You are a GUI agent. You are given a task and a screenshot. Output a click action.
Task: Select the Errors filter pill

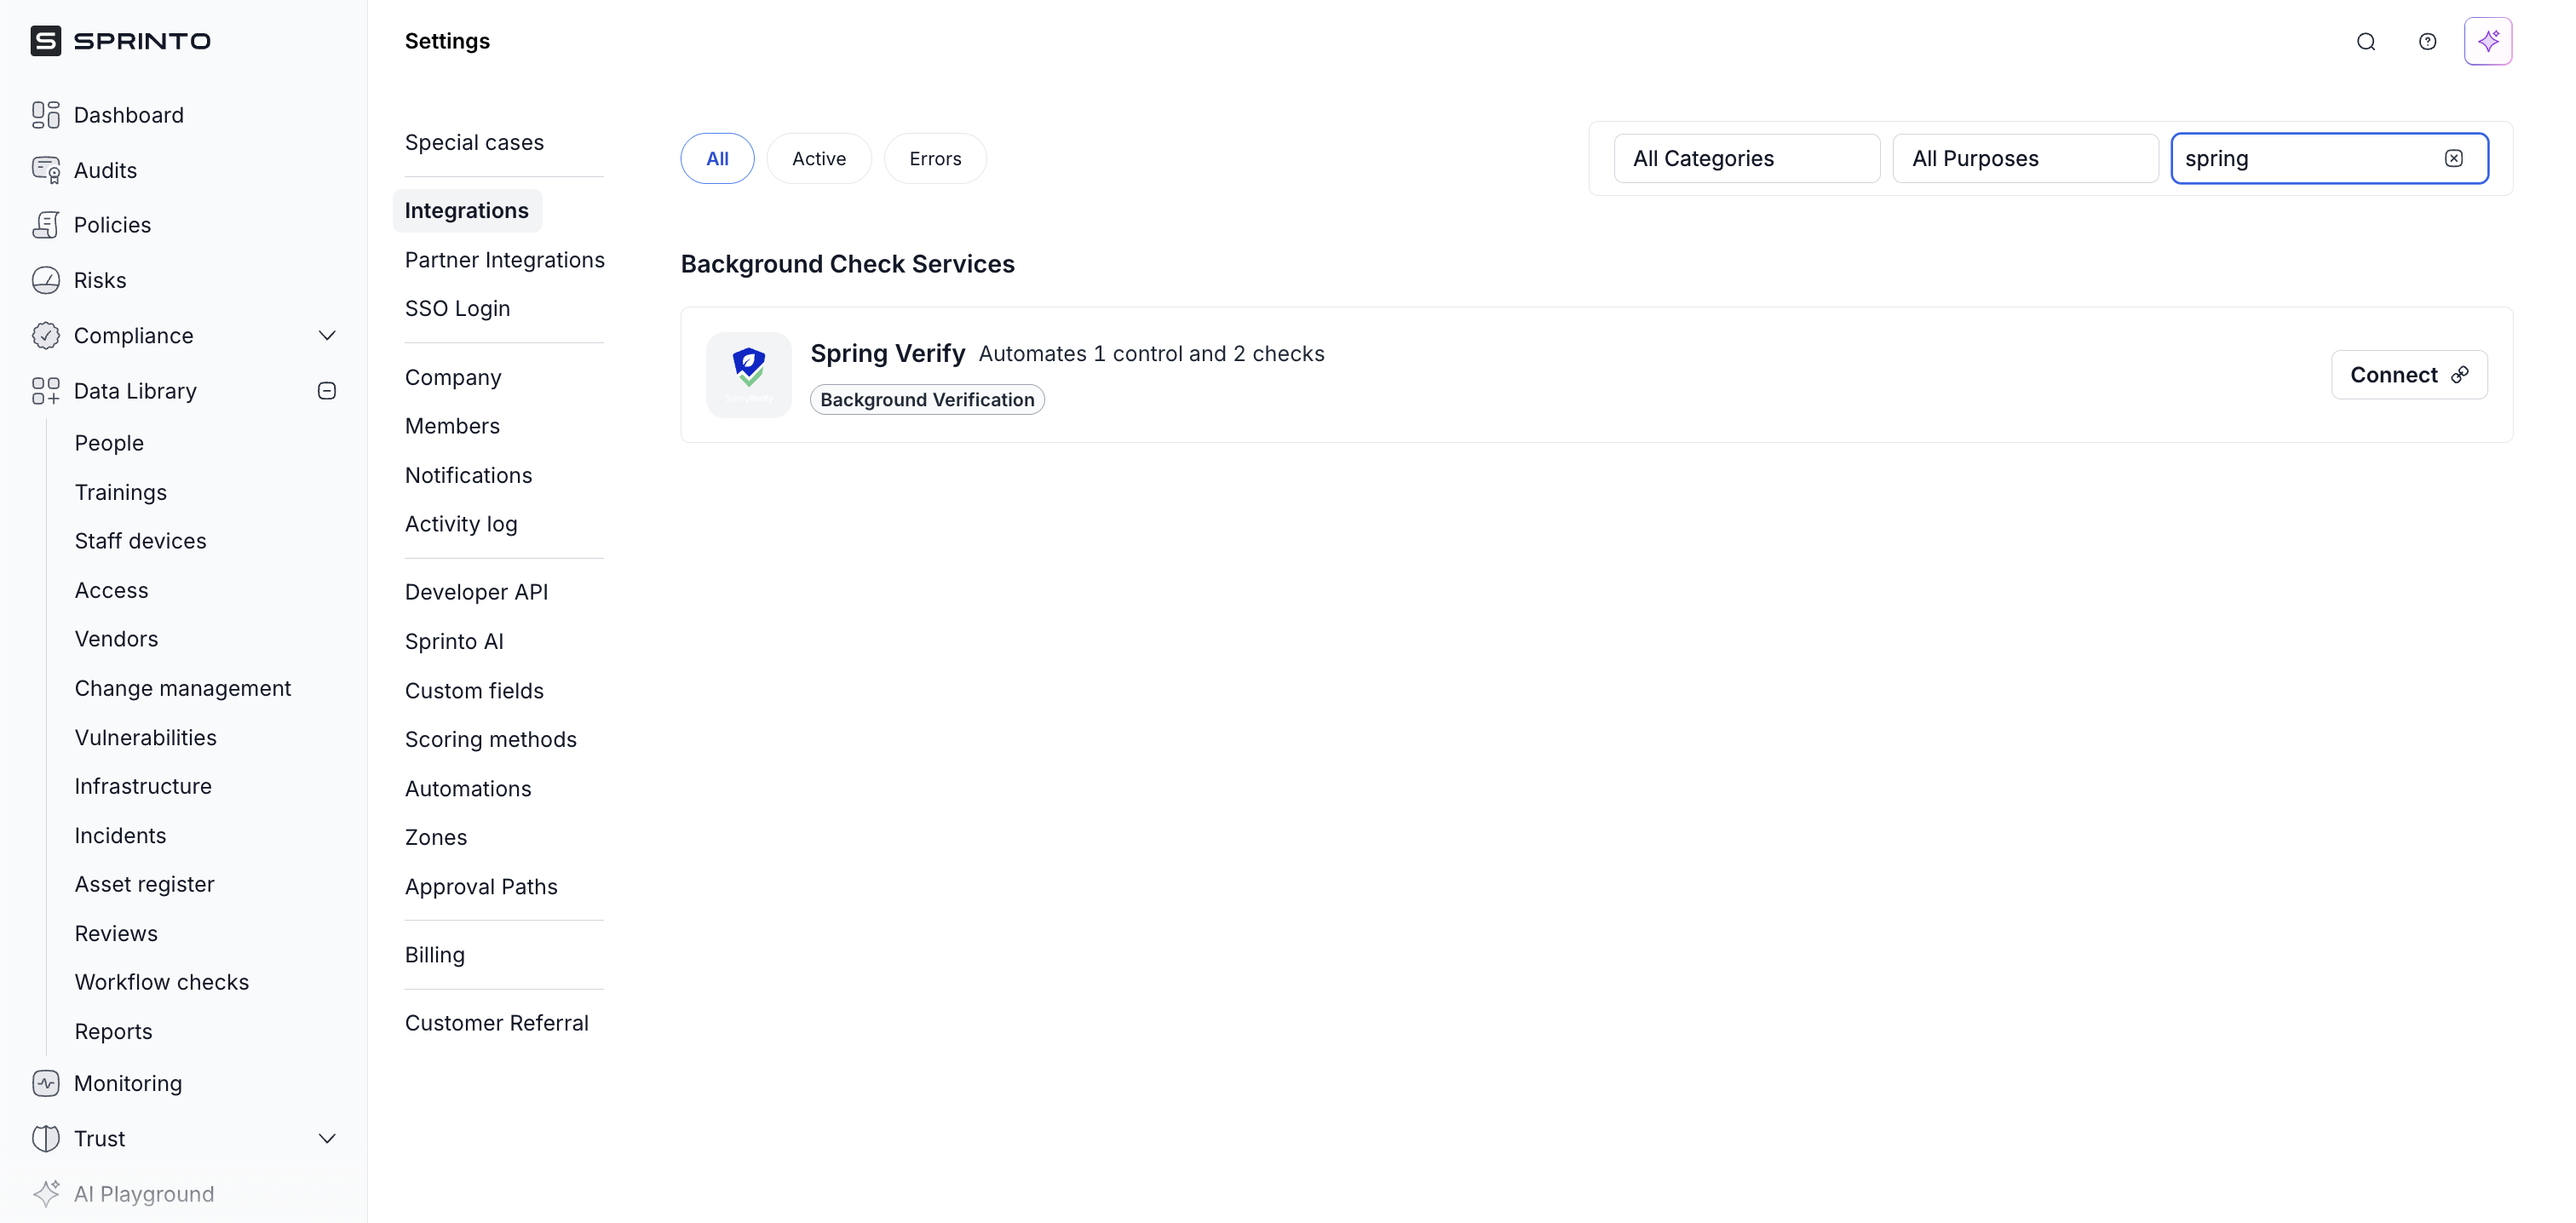tap(934, 158)
